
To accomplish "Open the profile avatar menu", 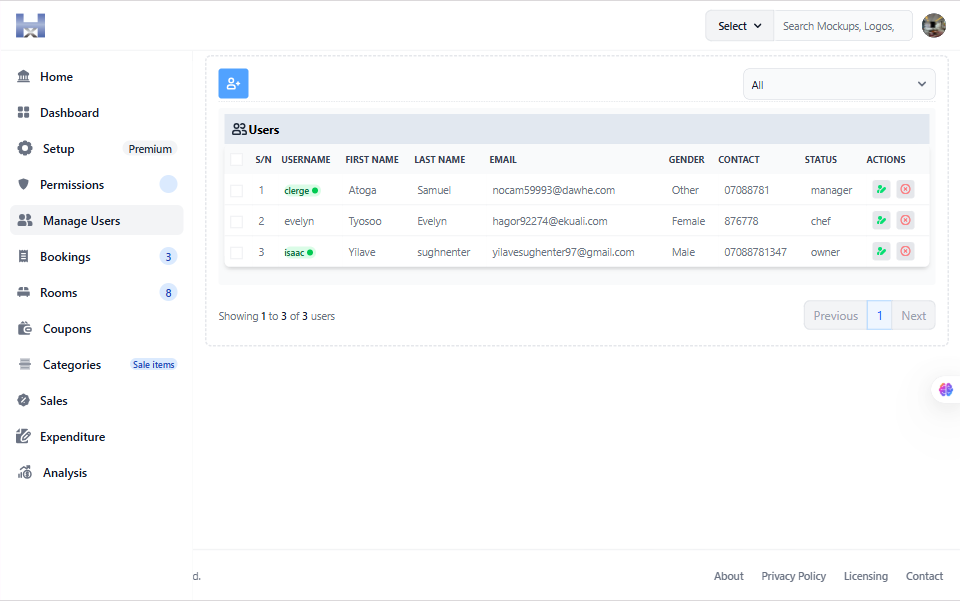I will point(933,25).
